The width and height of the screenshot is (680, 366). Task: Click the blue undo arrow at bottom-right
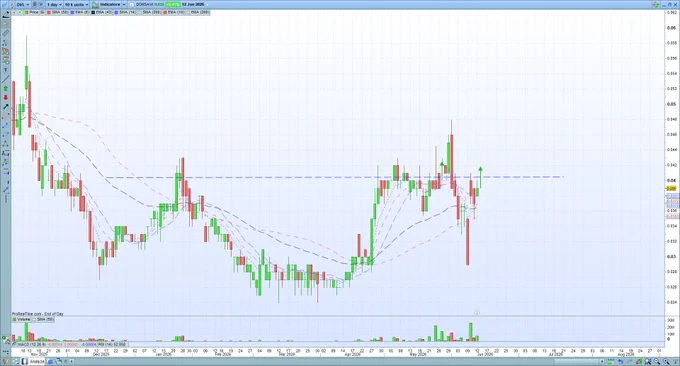tap(620, 361)
